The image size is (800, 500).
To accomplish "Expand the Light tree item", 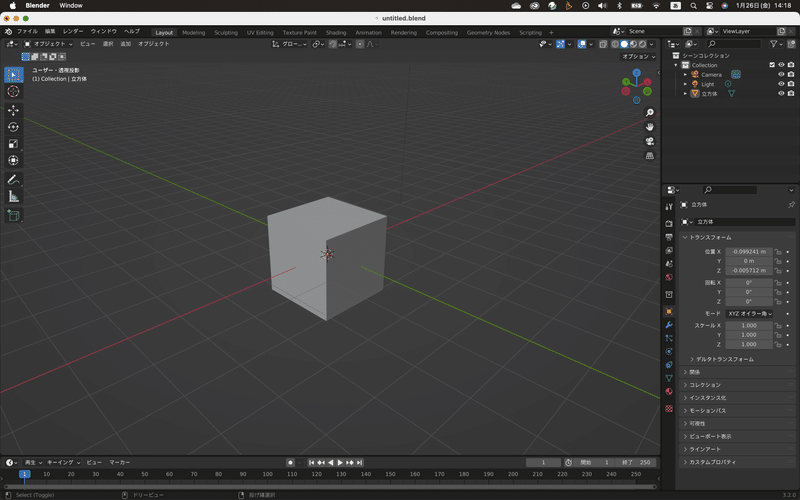I will click(685, 84).
